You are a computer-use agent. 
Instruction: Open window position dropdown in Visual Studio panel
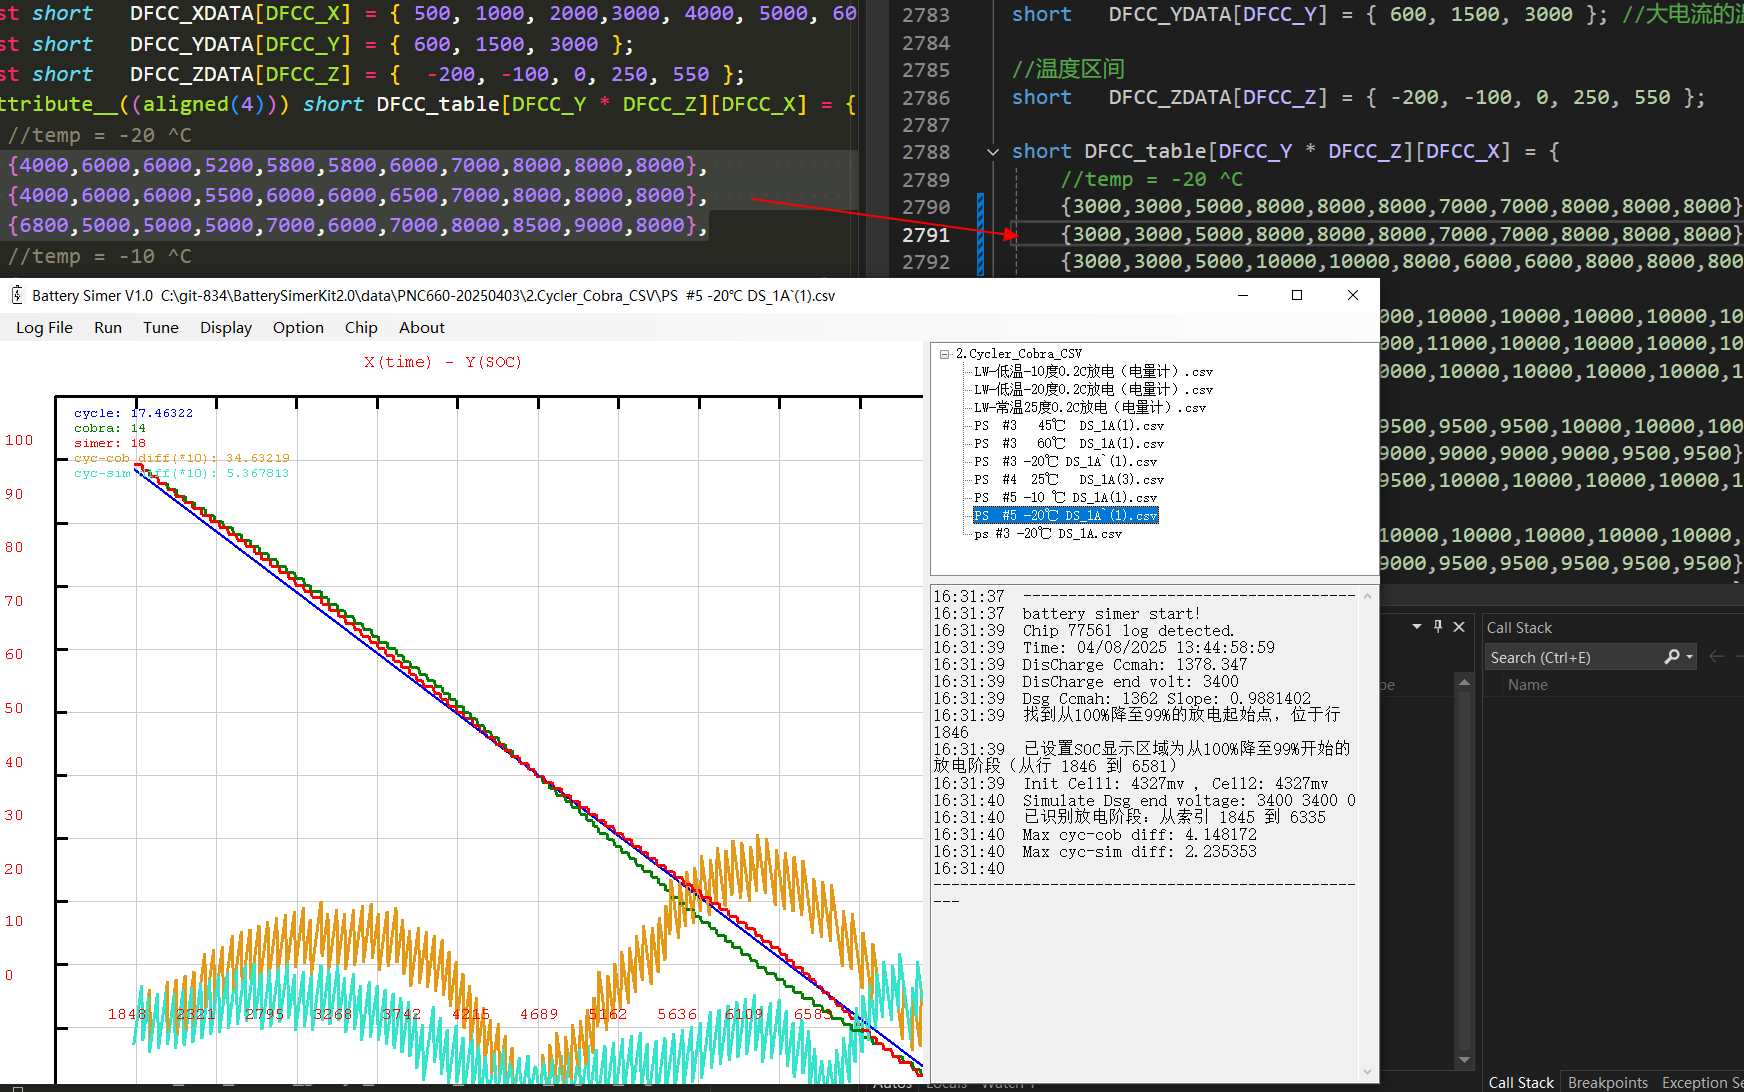[x=1417, y=627]
